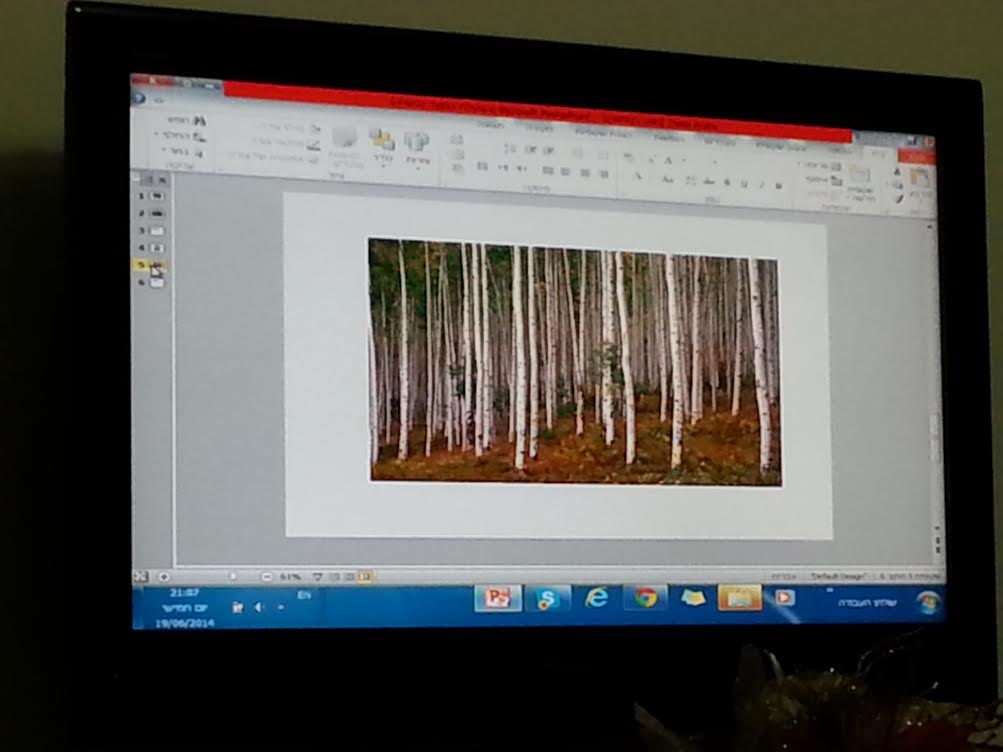The image size is (1003, 752).
Task: Open the red File tab
Action: [918, 157]
